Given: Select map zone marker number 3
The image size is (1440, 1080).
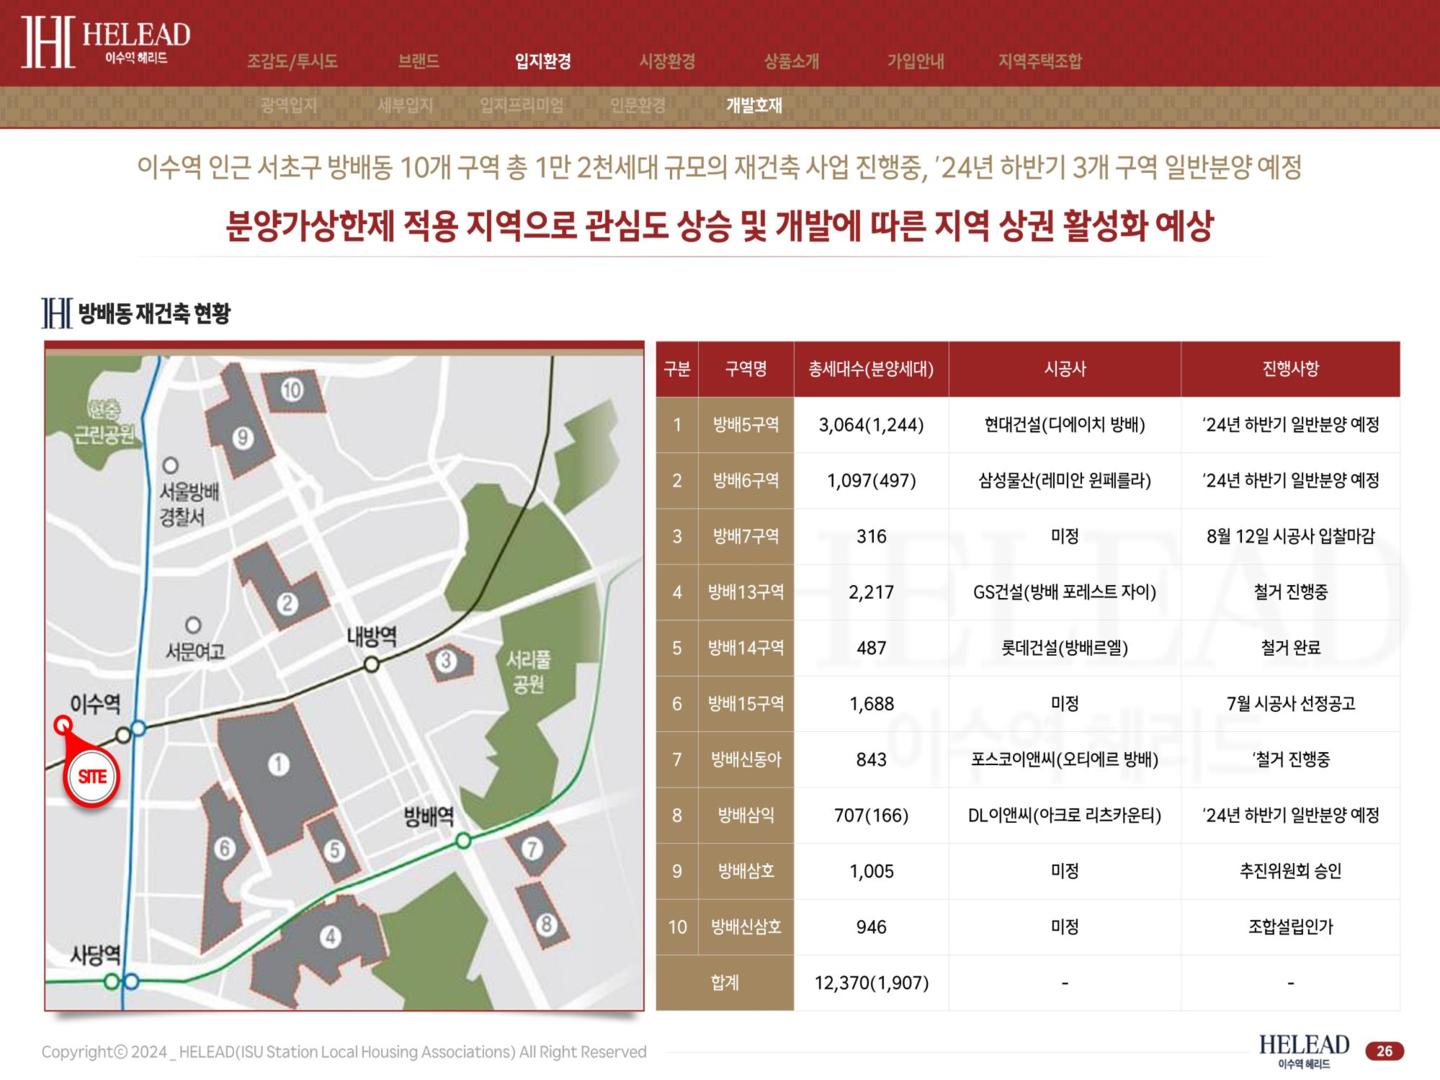Looking at the screenshot, I should point(446,660).
